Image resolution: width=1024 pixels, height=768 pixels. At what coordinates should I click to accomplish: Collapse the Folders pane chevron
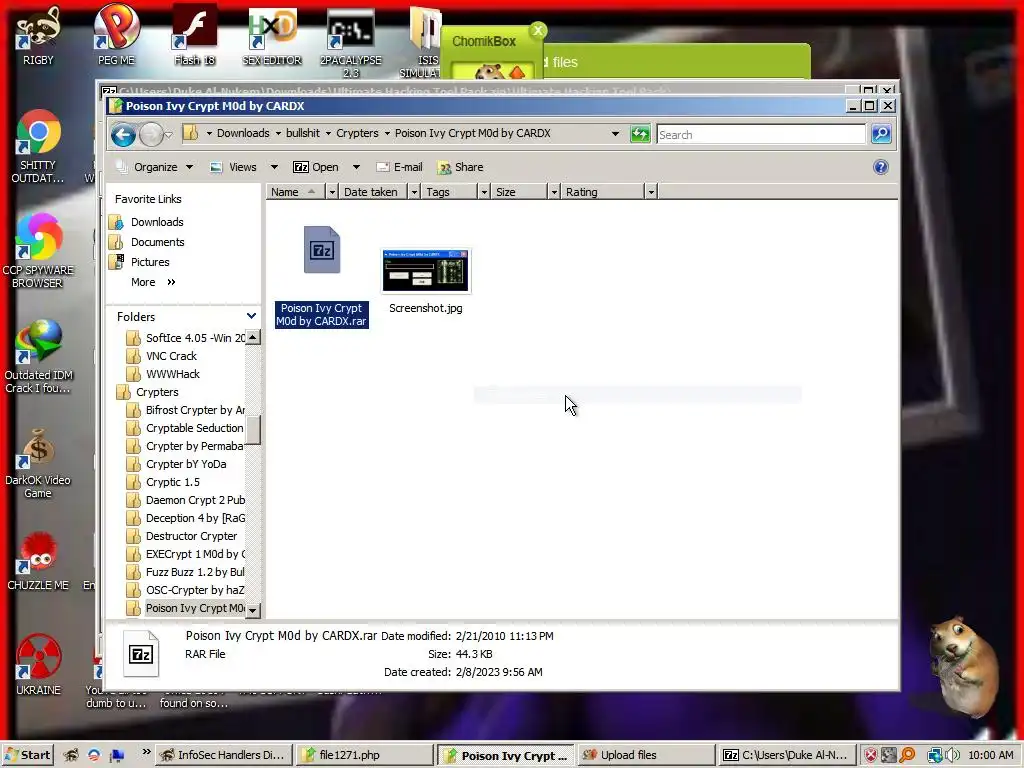click(251, 316)
